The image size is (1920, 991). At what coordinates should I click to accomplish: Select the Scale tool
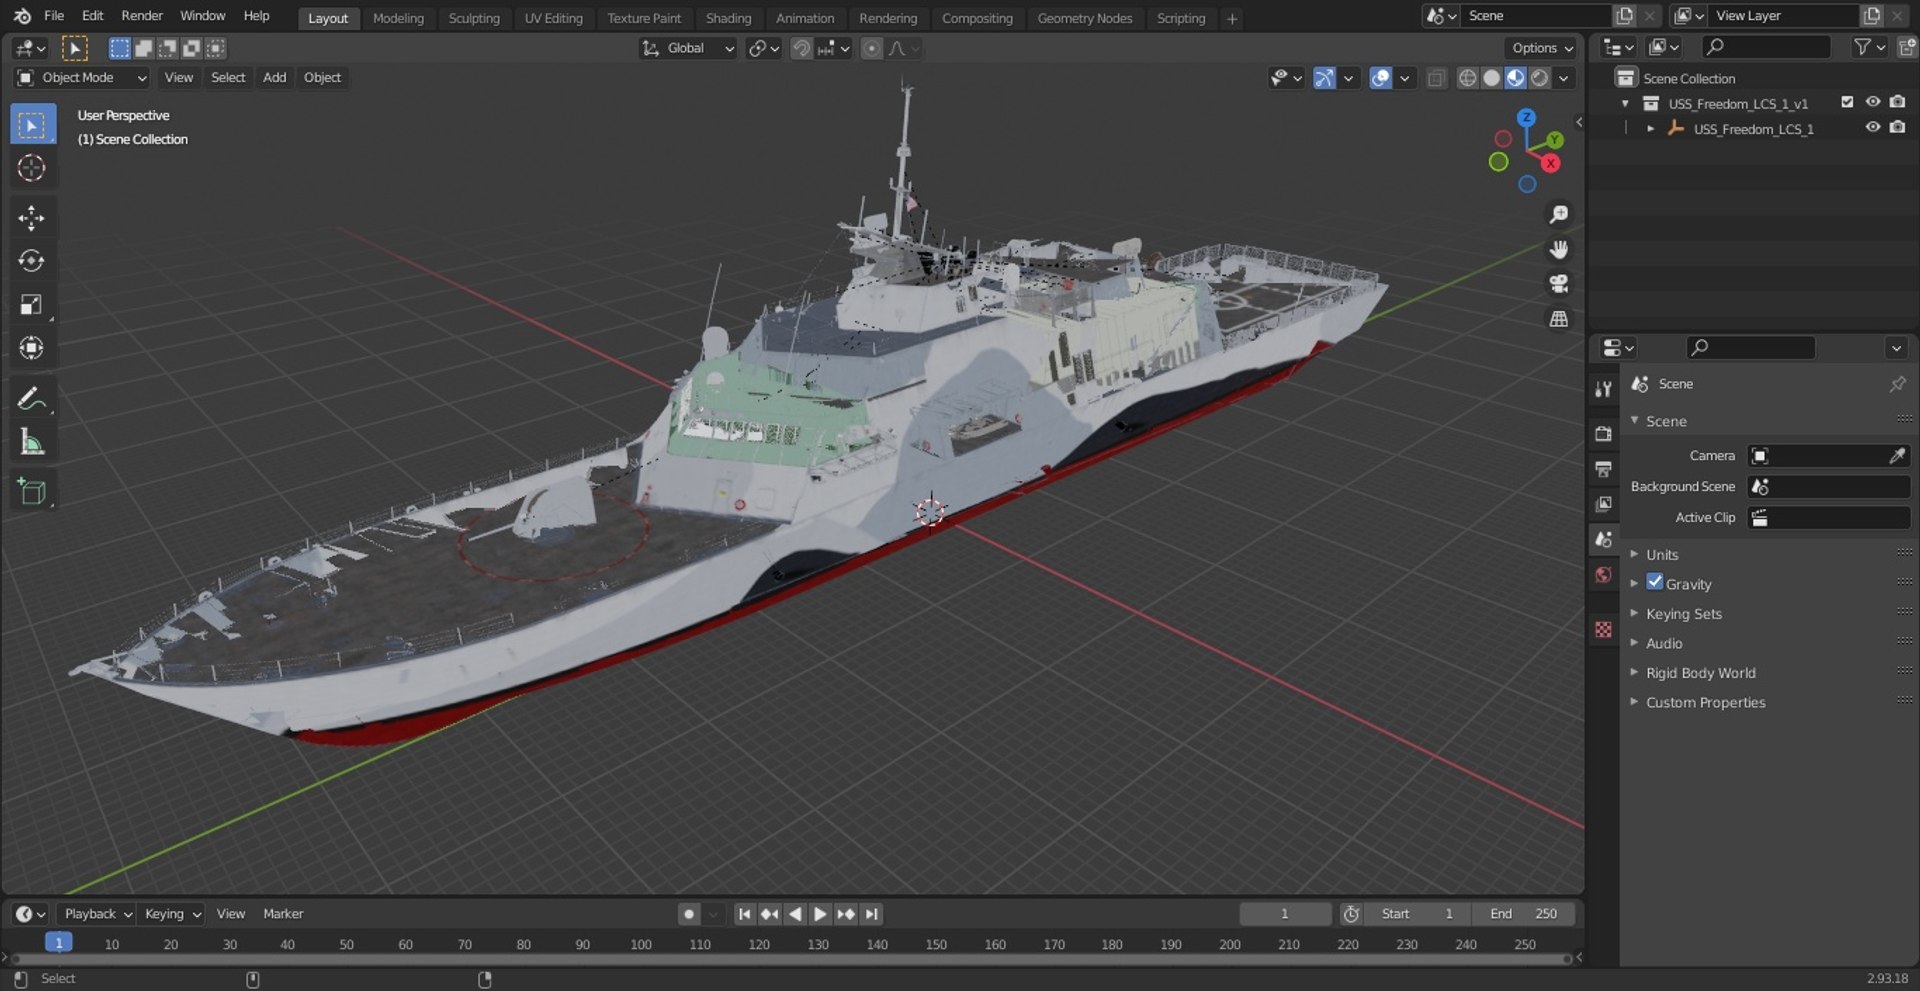[32, 304]
